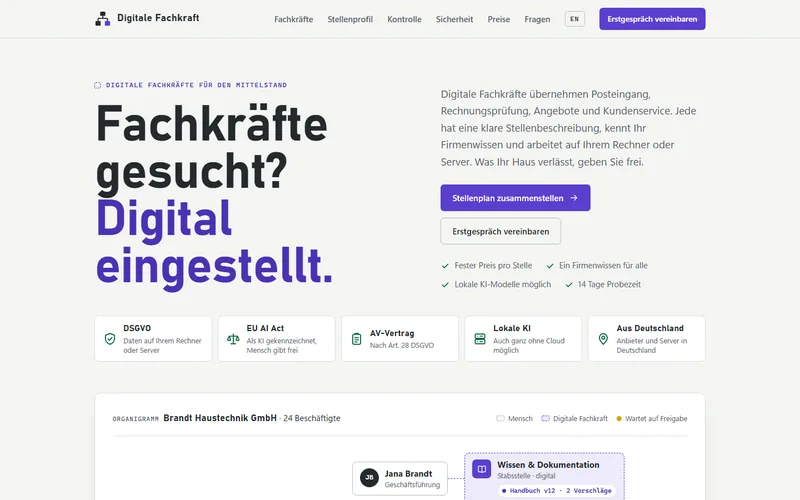The width and height of the screenshot is (800, 500).
Task: Select the EU AI Act card title
Action: (x=265, y=328)
